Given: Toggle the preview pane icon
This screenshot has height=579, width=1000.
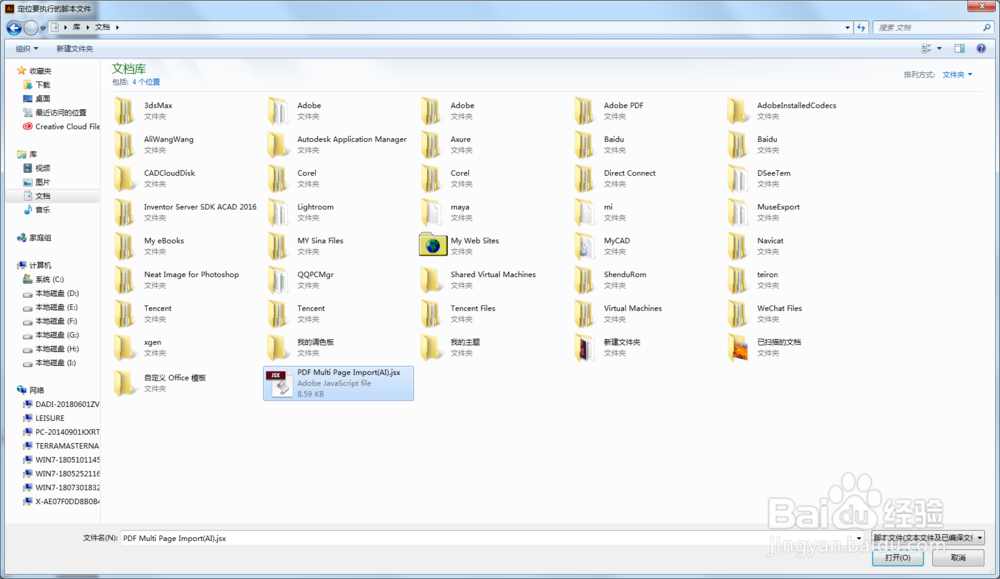Looking at the screenshot, I should pyautogui.click(x=959, y=48).
